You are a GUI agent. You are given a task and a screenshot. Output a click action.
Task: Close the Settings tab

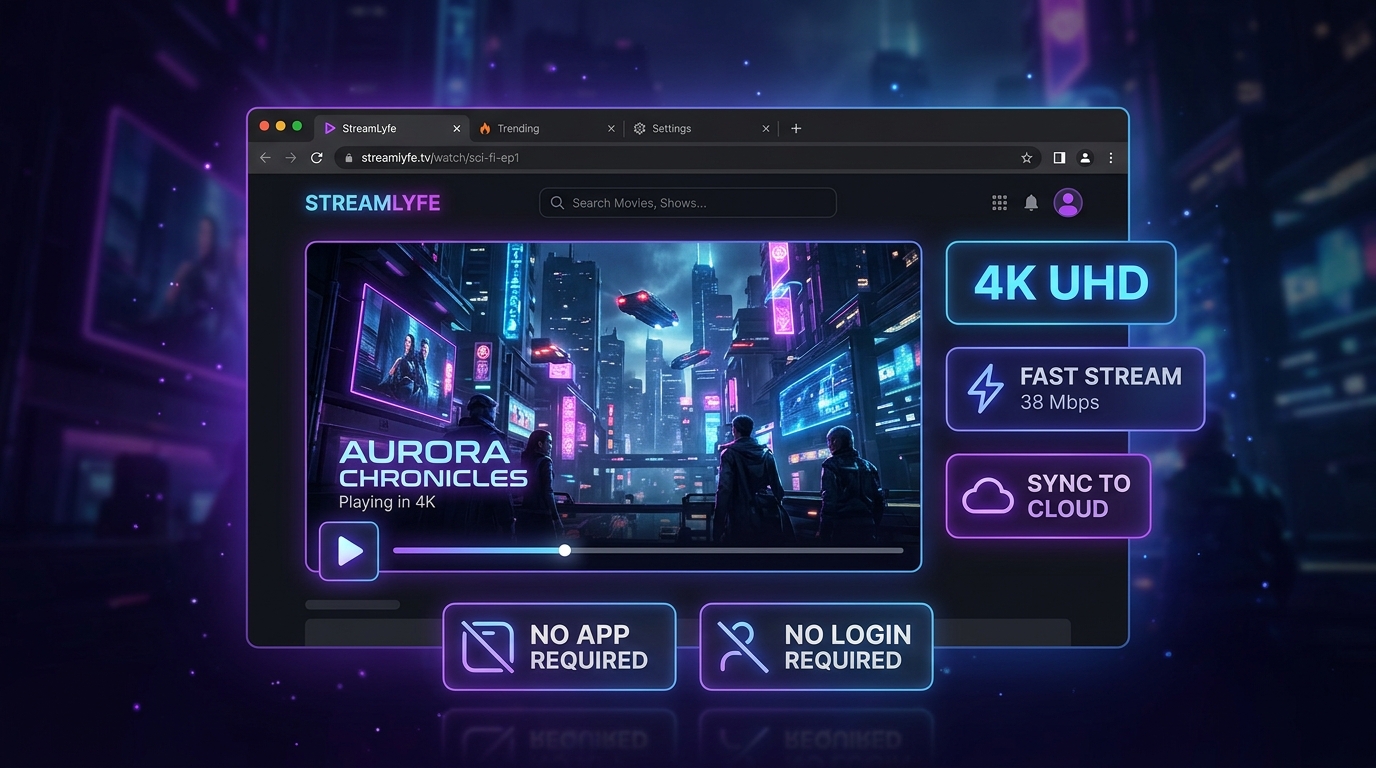coord(766,128)
